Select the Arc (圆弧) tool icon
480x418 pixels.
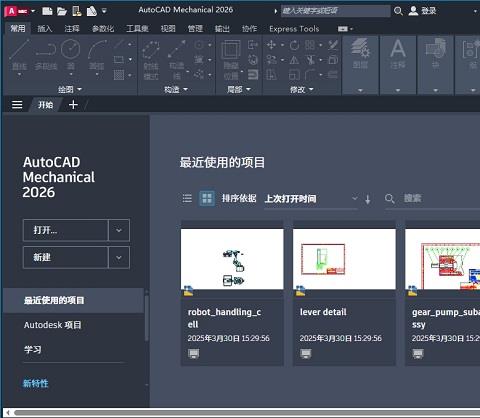click(97, 49)
